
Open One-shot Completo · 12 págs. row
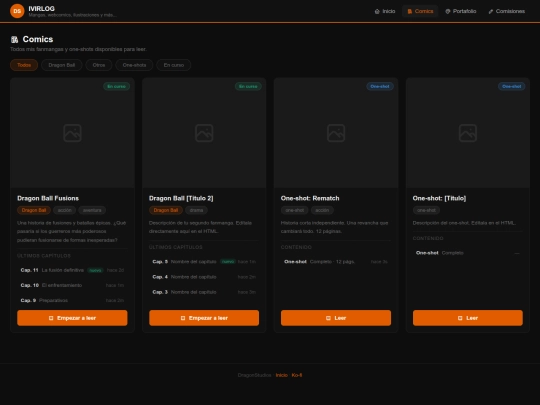tap(336, 262)
